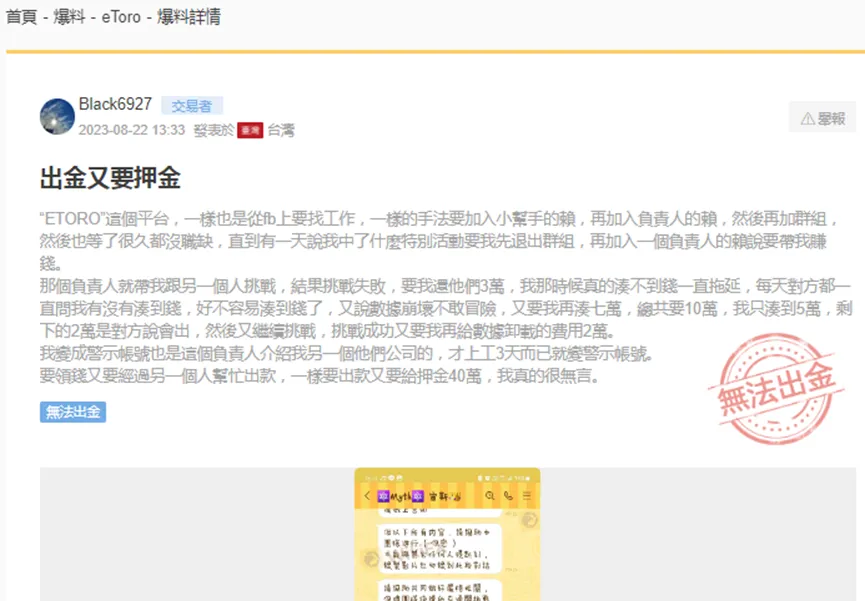Click the 舉報 report button

coord(823,118)
